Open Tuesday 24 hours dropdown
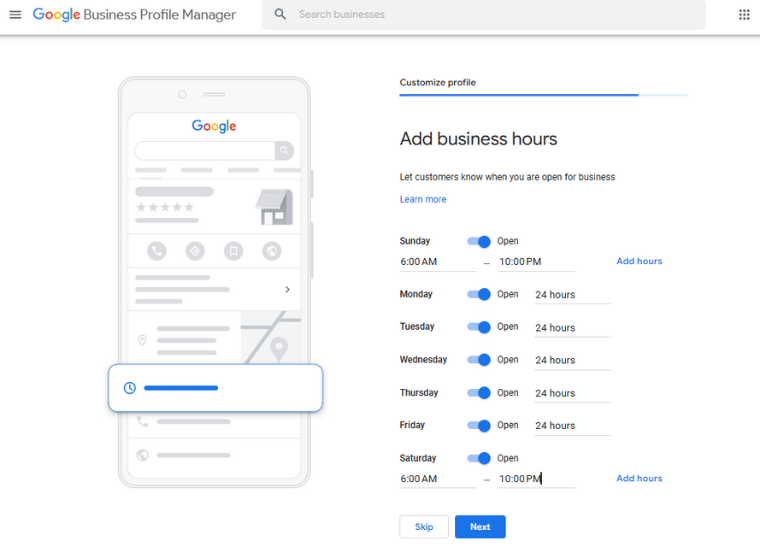The image size is (760, 550). (x=572, y=328)
